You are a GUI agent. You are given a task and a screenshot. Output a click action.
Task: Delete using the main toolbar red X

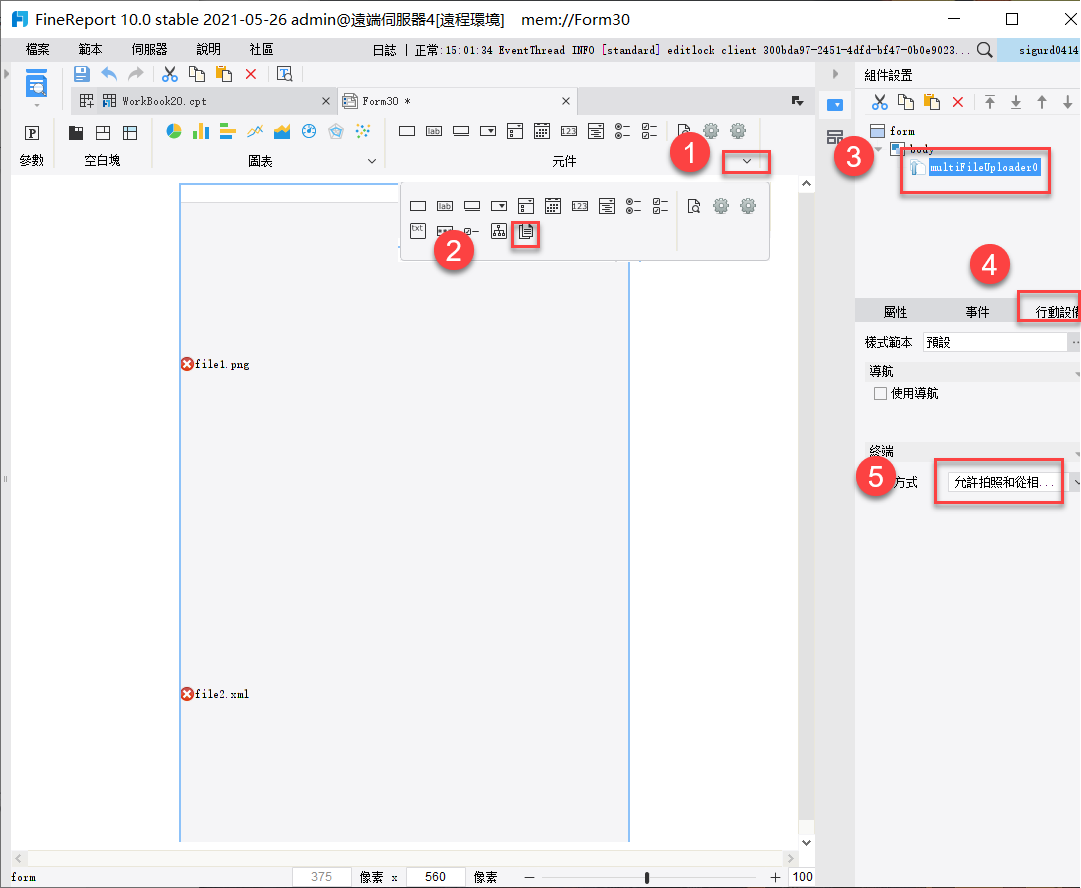[x=251, y=74]
